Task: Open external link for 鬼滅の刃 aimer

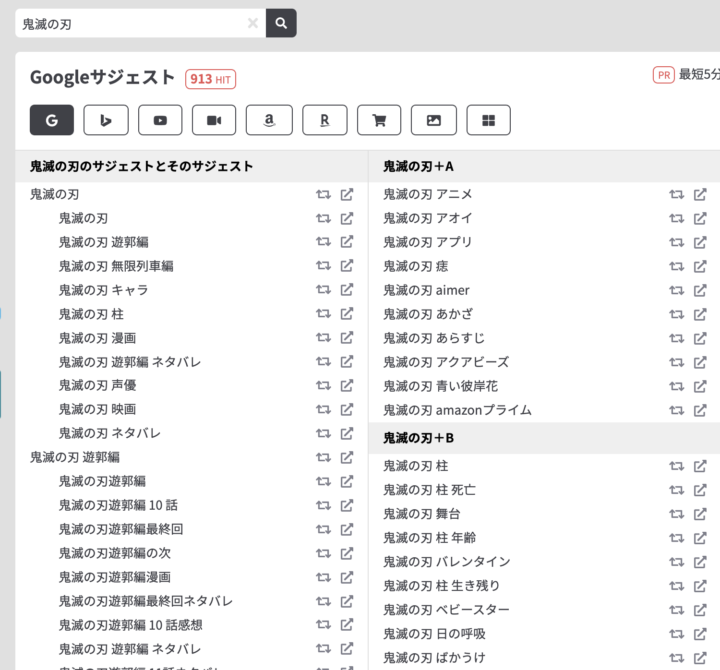Action: (700, 290)
